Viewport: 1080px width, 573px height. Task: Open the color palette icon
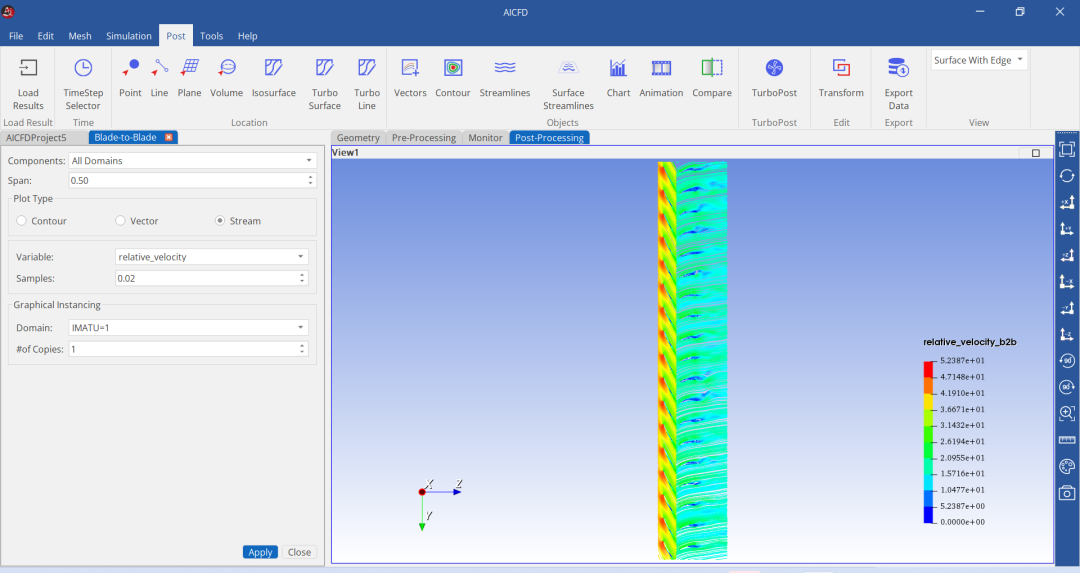click(x=1067, y=466)
